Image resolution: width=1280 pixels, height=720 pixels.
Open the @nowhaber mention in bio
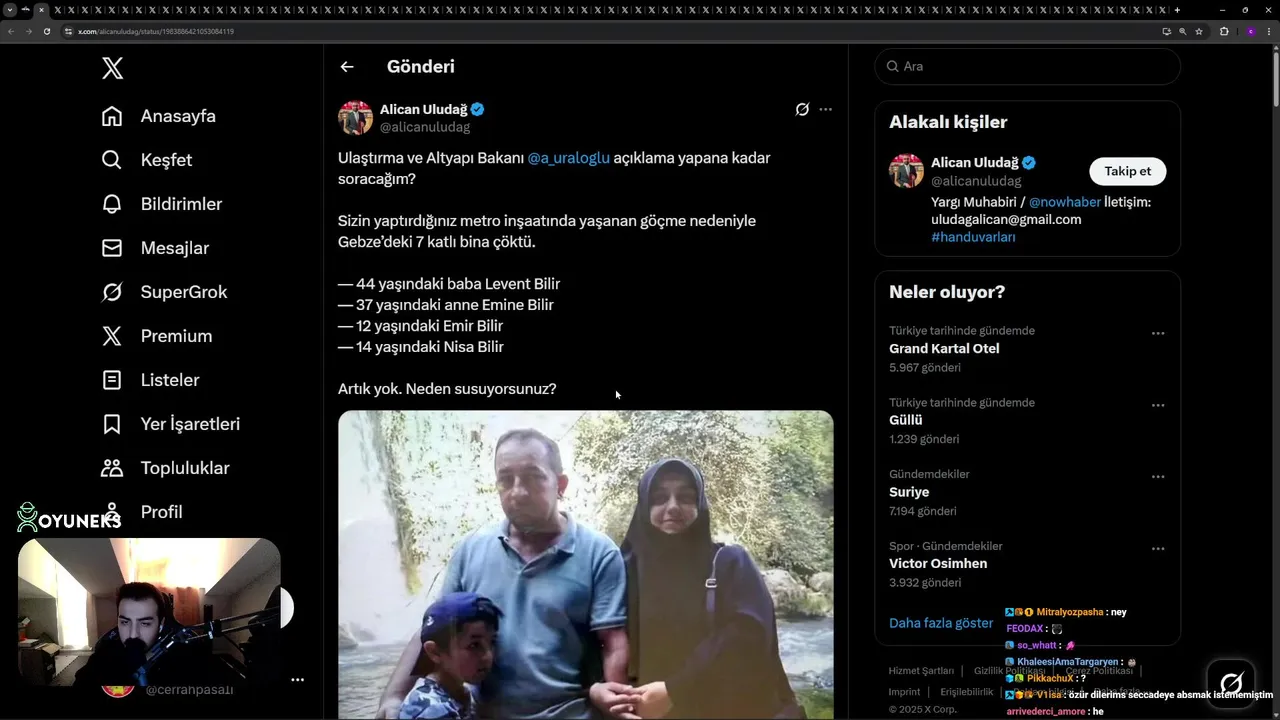(x=1064, y=202)
